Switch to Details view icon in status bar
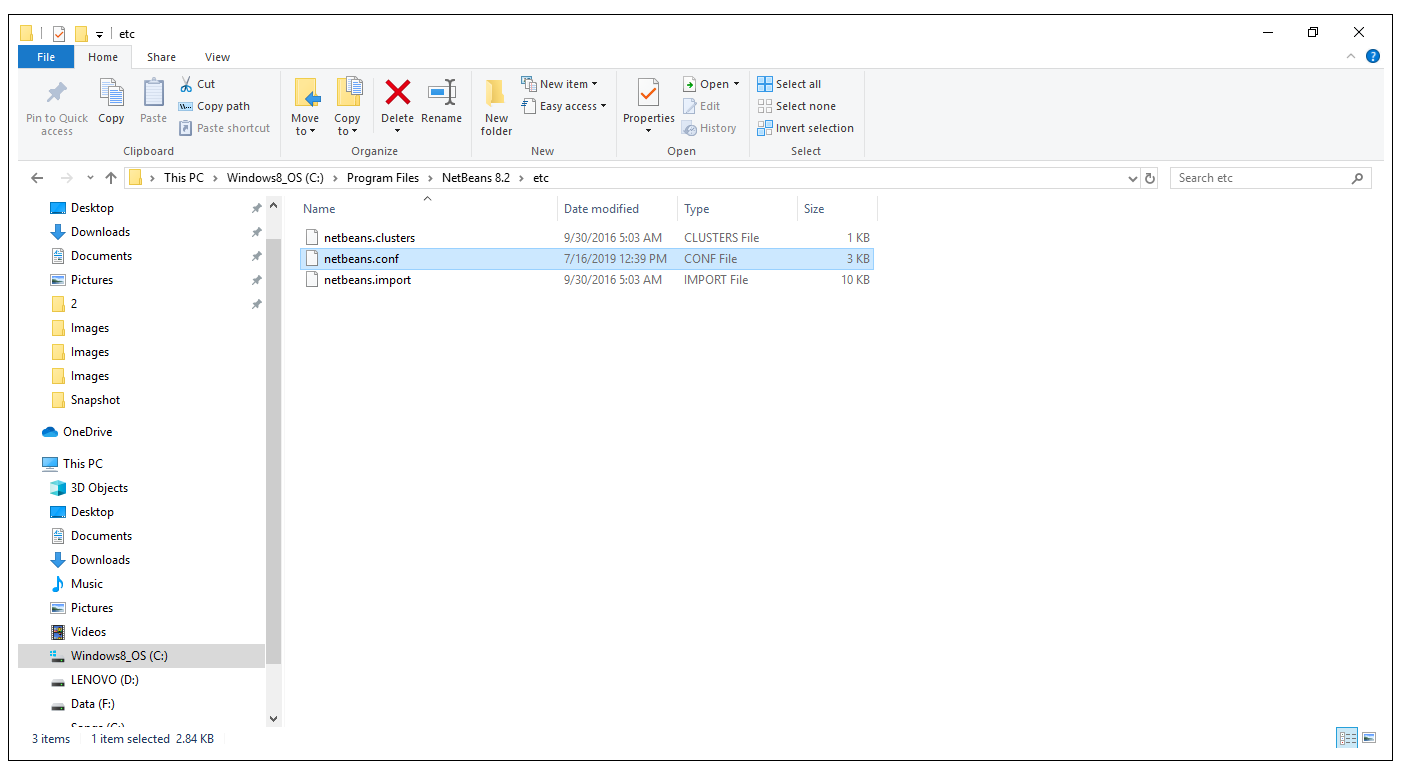 (1347, 738)
